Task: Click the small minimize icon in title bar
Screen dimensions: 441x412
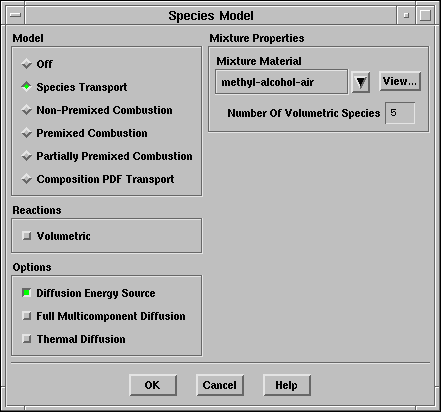Action: [406, 15]
